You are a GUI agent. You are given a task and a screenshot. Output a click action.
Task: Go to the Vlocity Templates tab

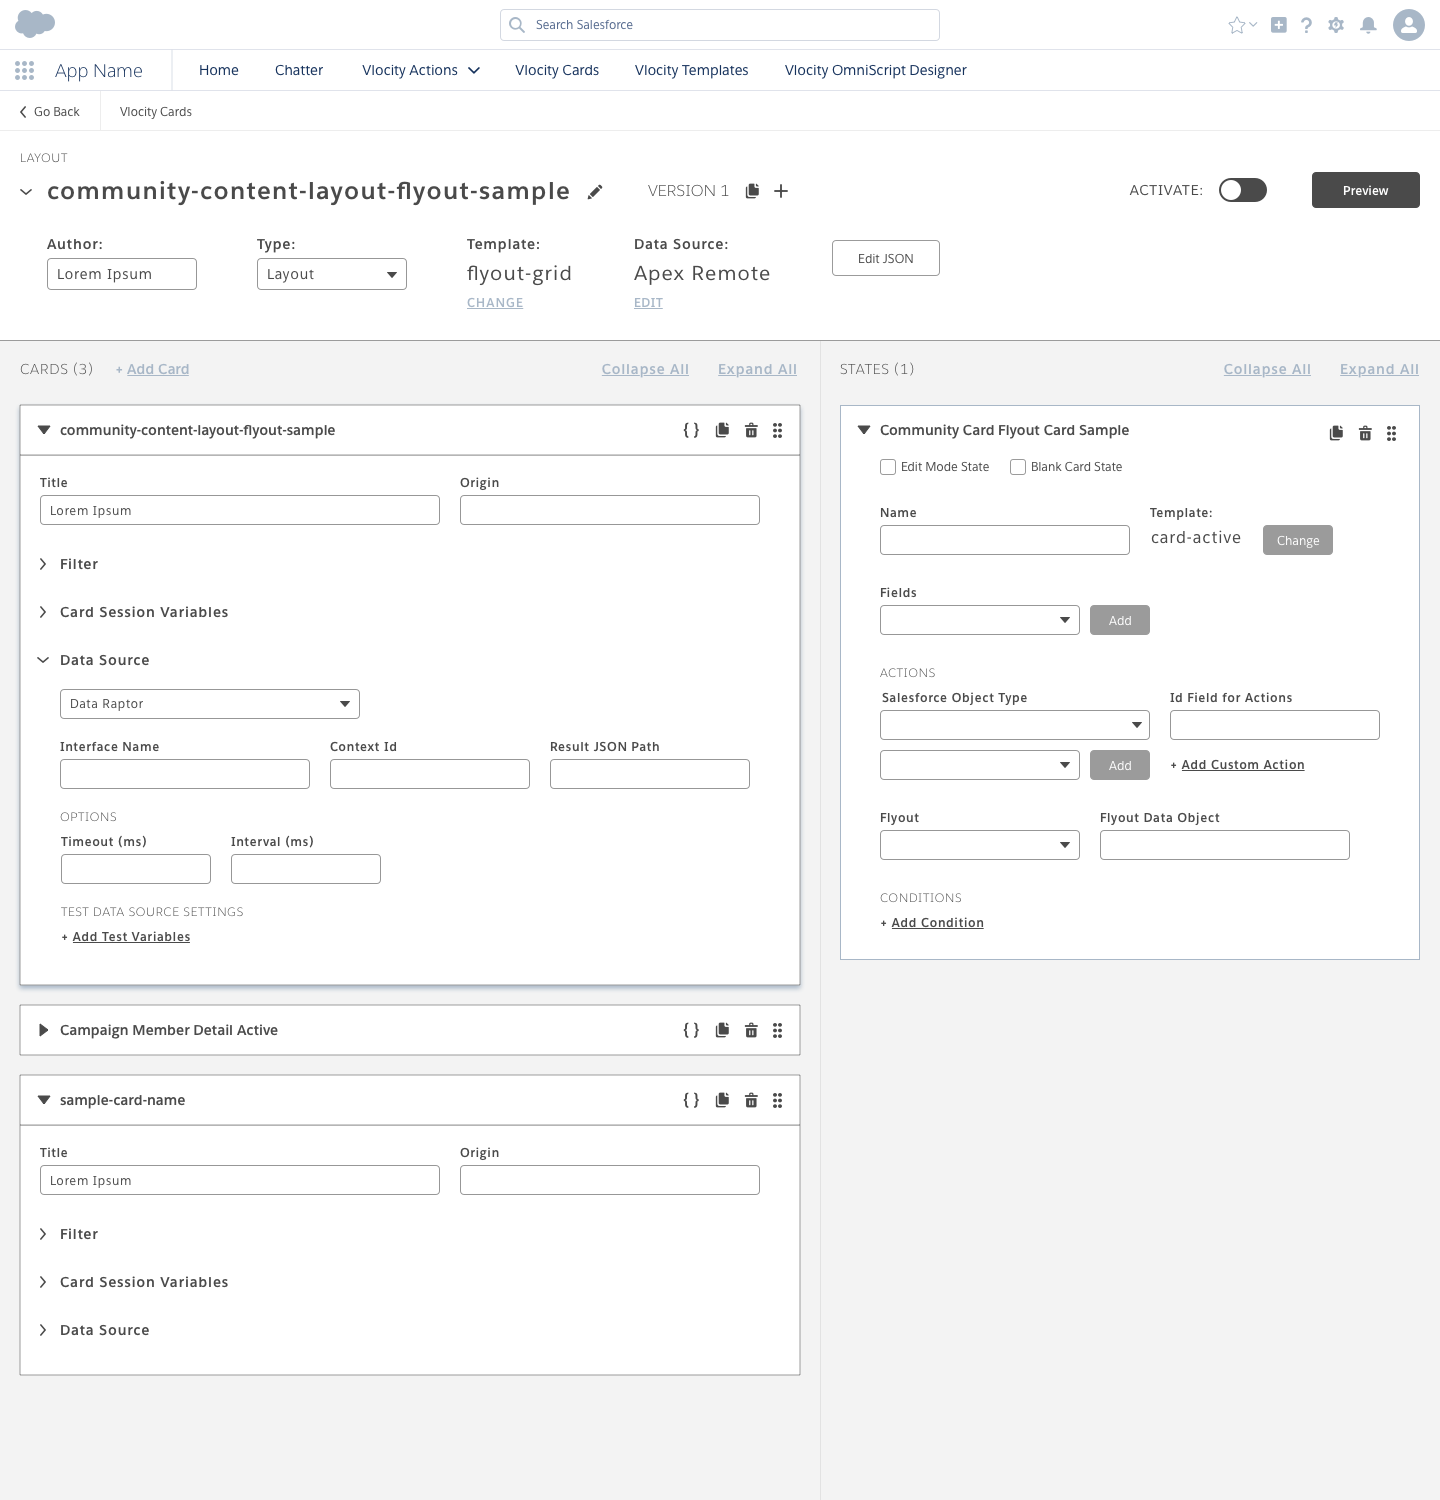(692, 70)
